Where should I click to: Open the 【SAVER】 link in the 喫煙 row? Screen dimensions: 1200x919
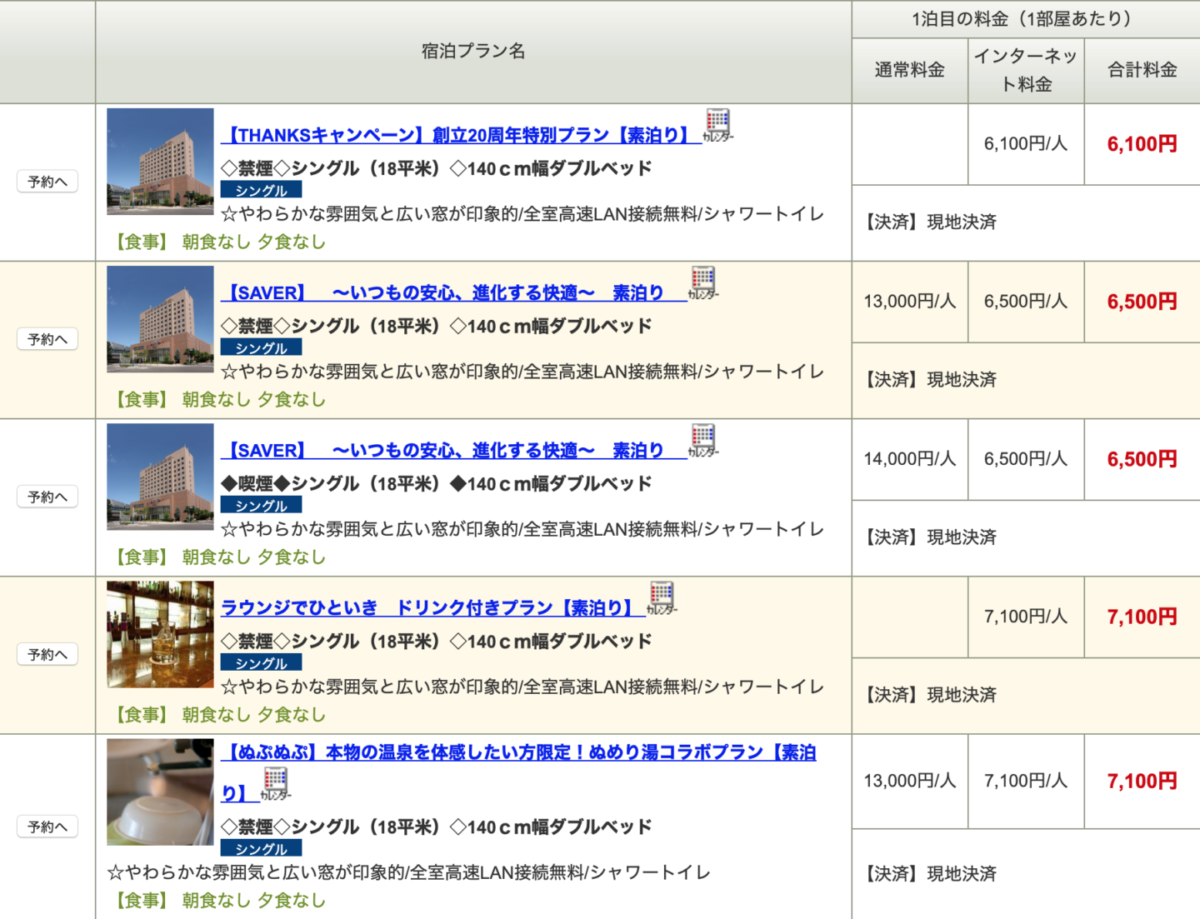[453, 450]
